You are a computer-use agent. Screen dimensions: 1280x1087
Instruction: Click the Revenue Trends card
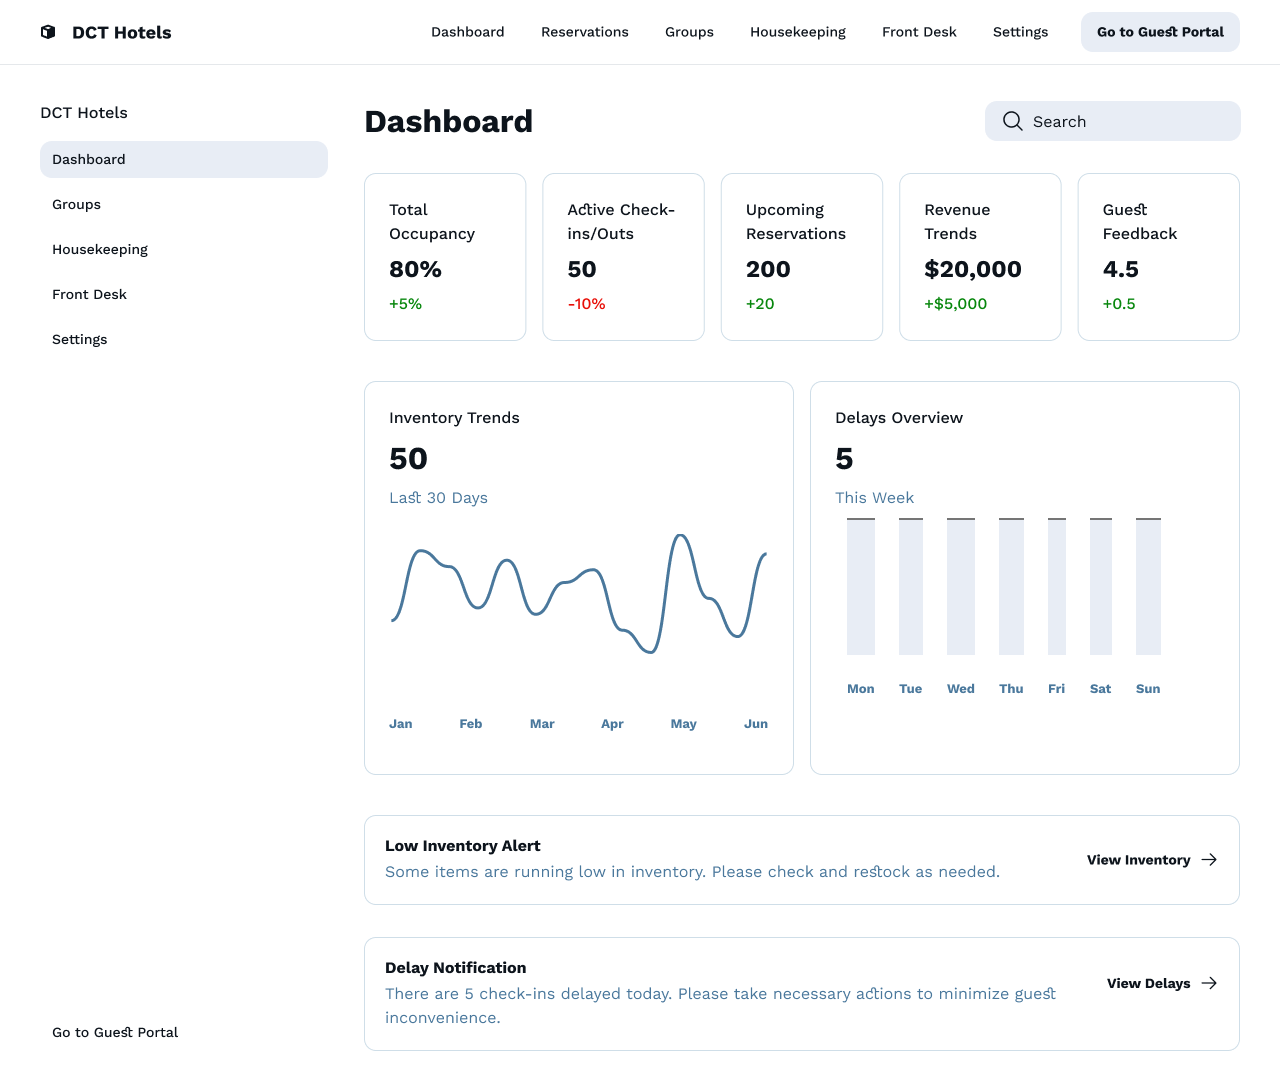click(x=979, y=256)
